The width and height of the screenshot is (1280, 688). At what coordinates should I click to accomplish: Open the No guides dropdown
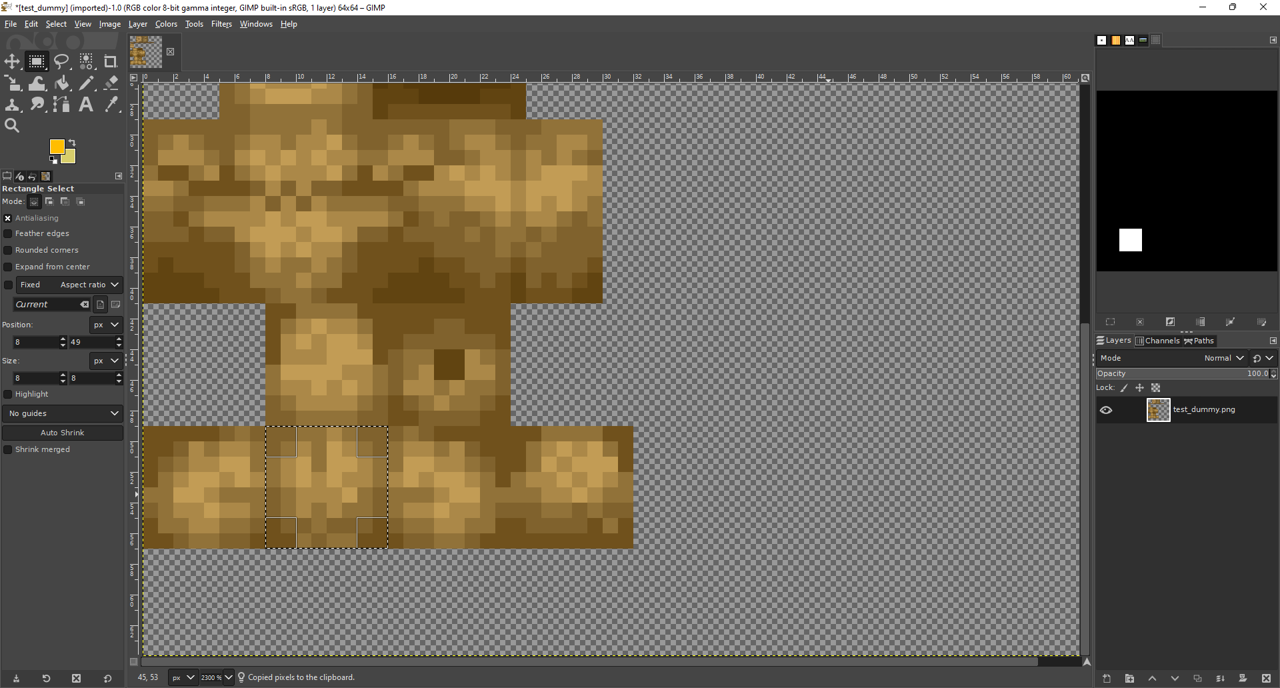coord(62,413)
